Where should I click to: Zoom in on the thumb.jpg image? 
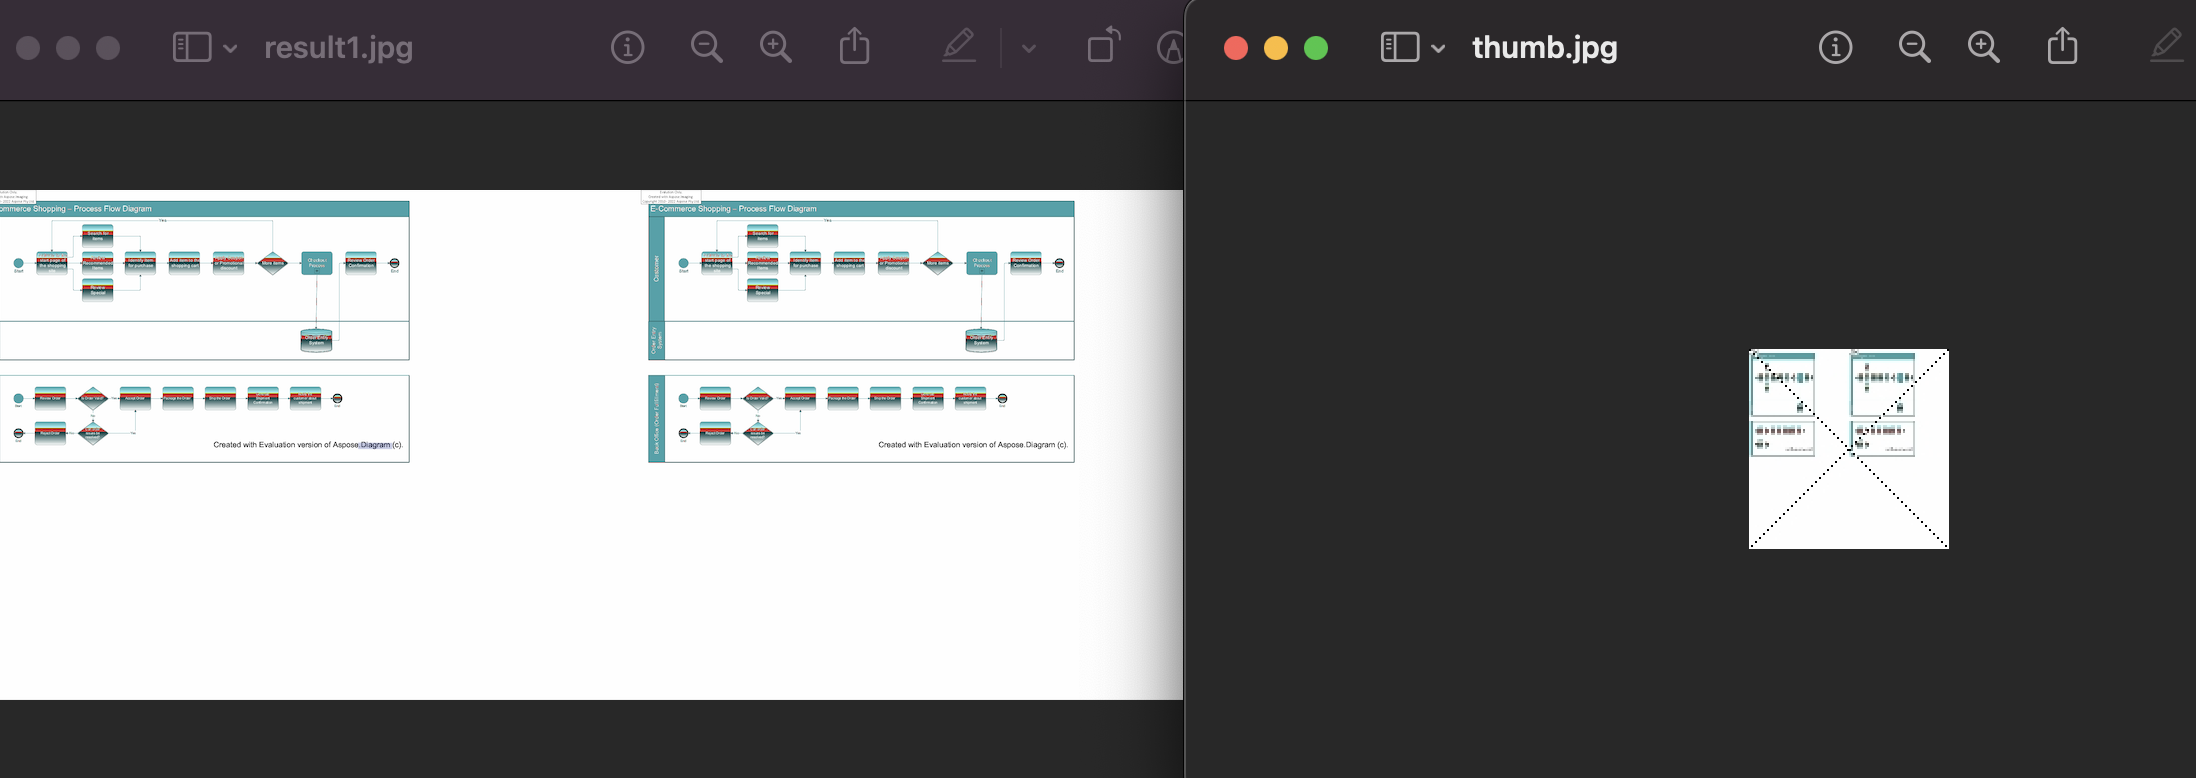[1984, 47]
